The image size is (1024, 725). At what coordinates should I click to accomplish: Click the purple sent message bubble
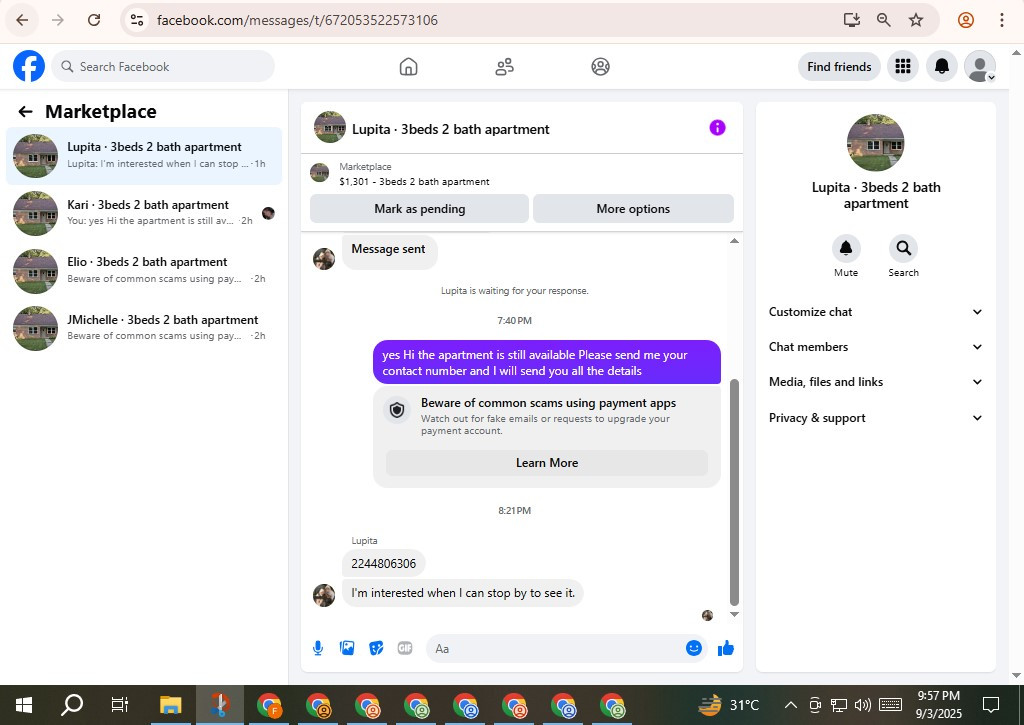[547, 362]
